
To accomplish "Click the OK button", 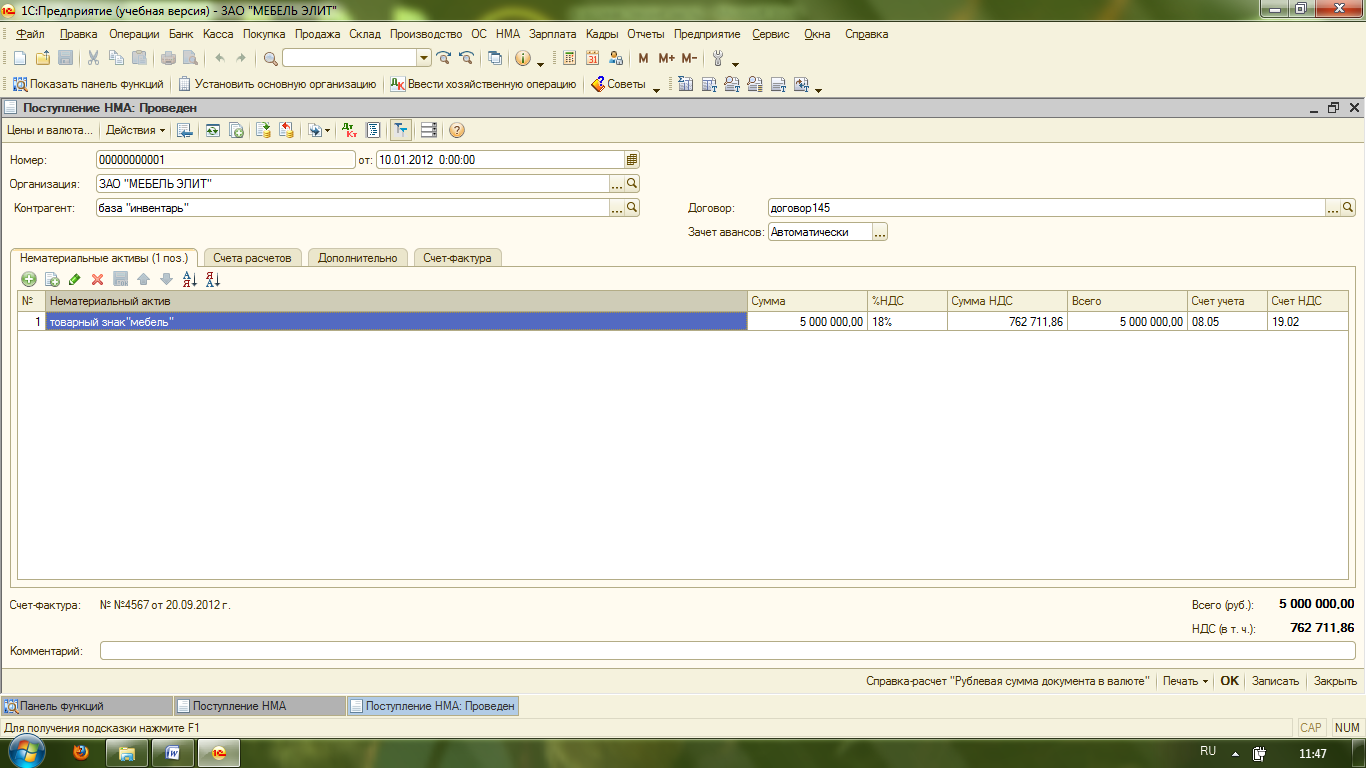I will (1229, 681).
